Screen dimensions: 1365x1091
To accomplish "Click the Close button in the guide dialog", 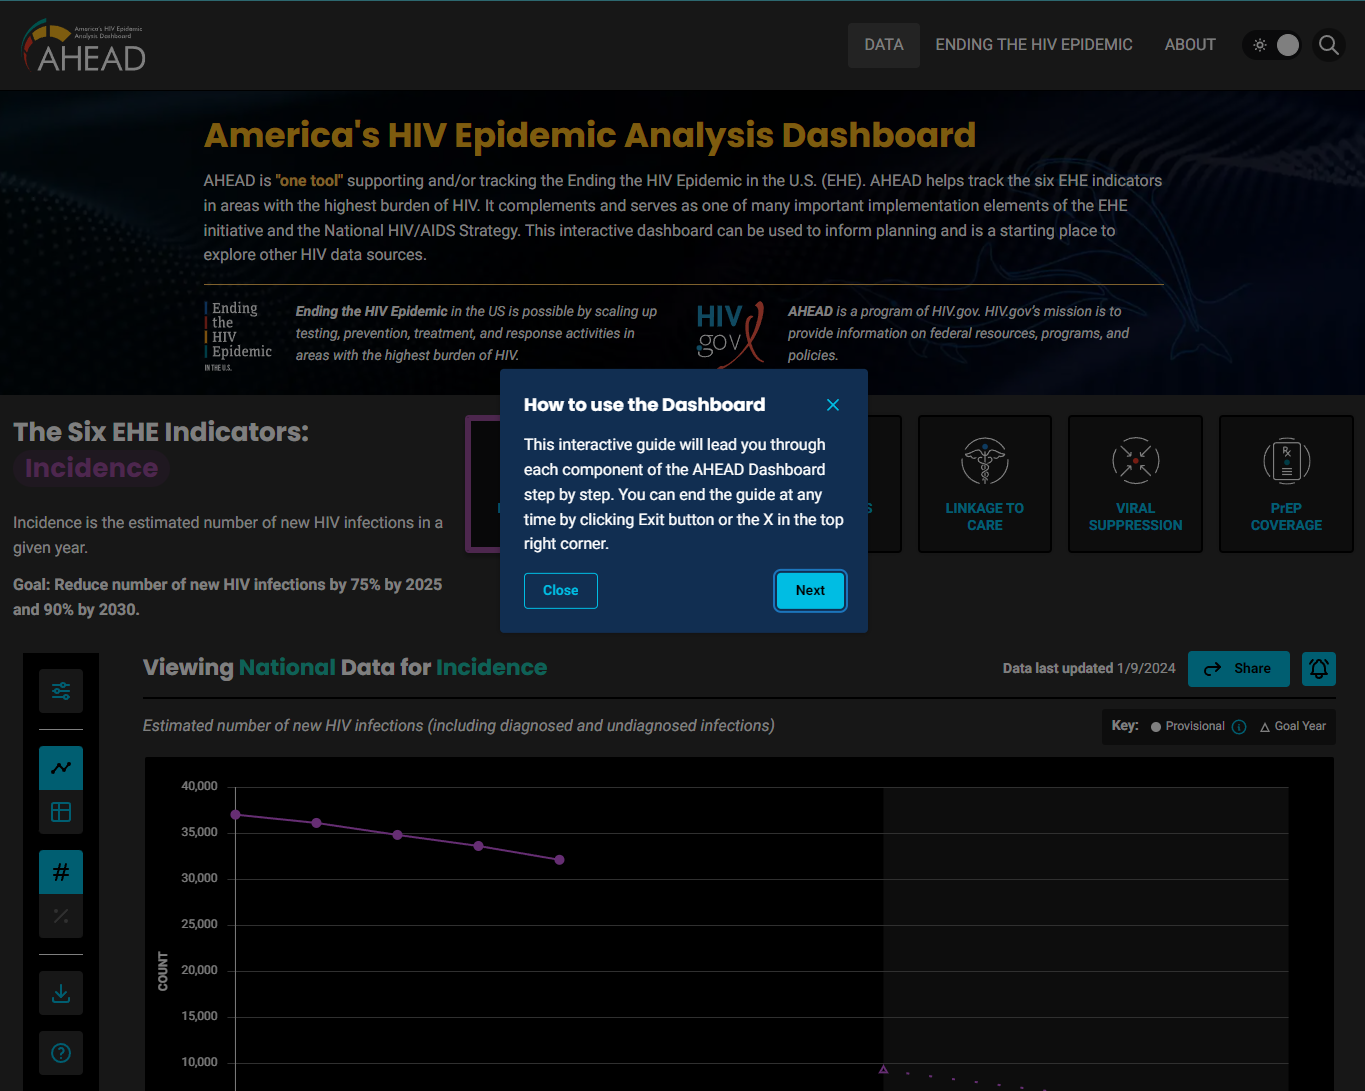I will coord(561,591).
